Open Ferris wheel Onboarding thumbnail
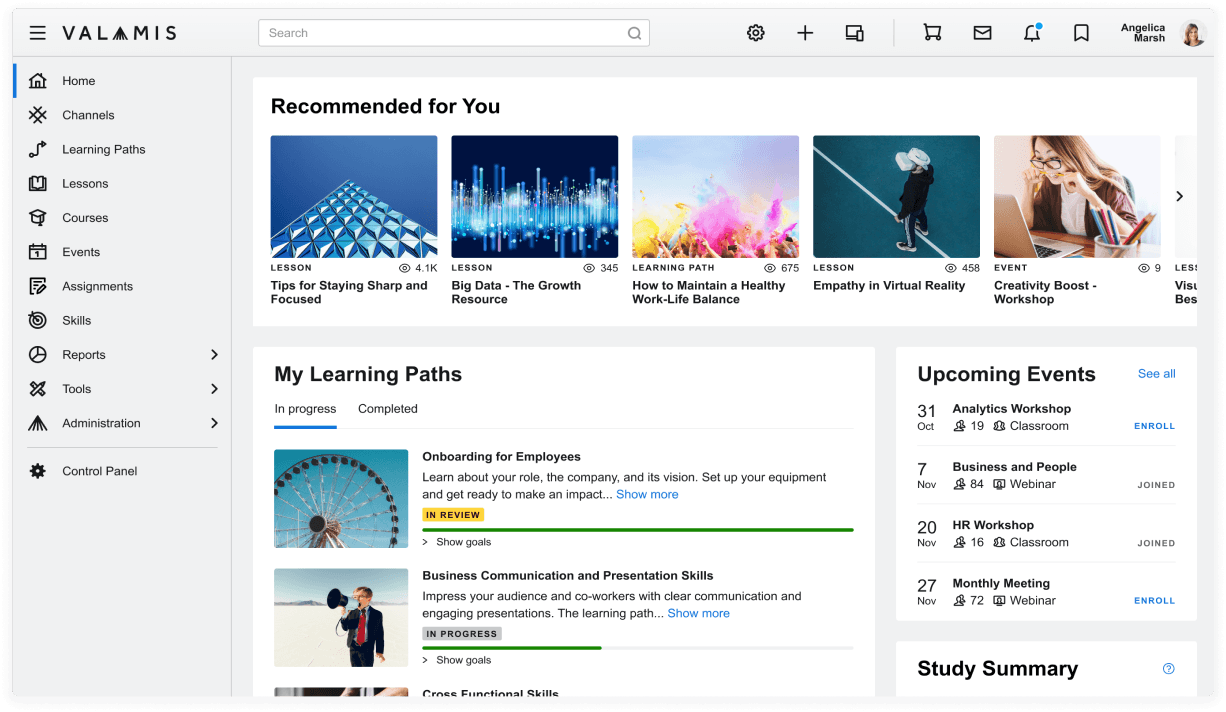Image resolution: width=1226 pixels, height=712 pixels. click(341, 498)
